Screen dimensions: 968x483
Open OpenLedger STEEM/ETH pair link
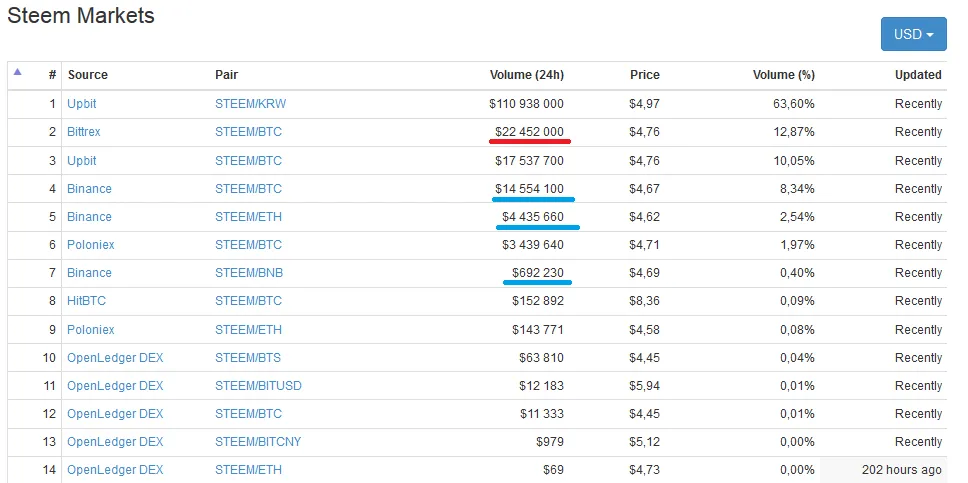pos(248,471)
